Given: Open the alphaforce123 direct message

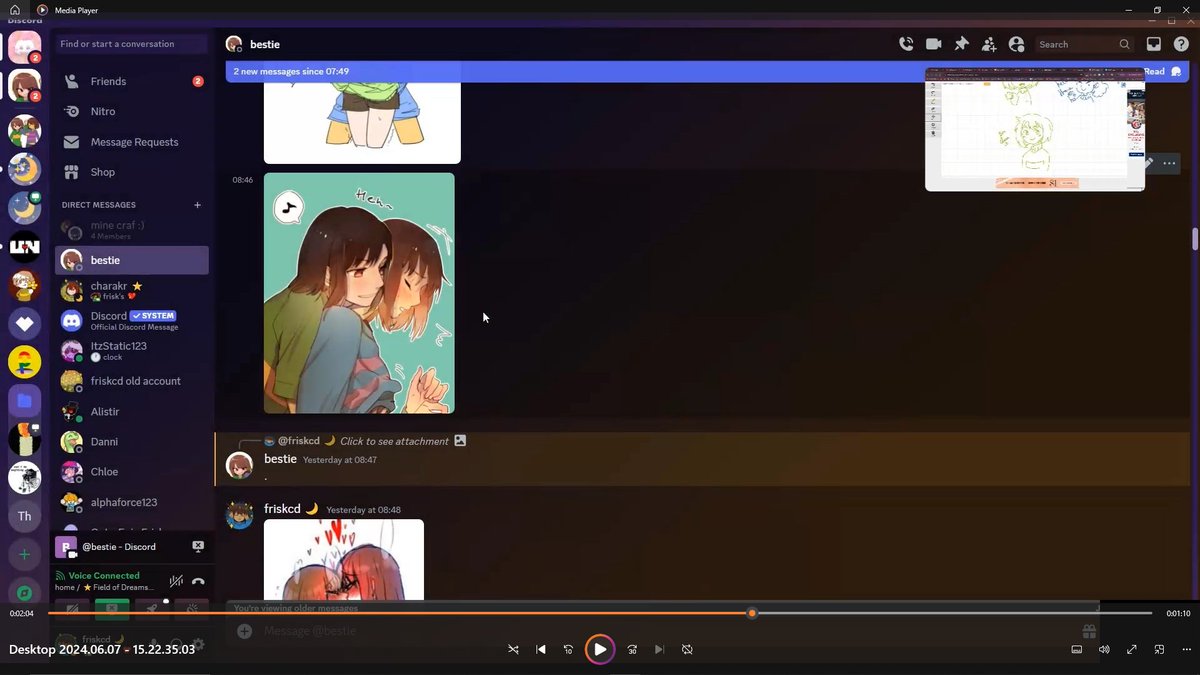Looking at the screenshot, I should 132,502.
